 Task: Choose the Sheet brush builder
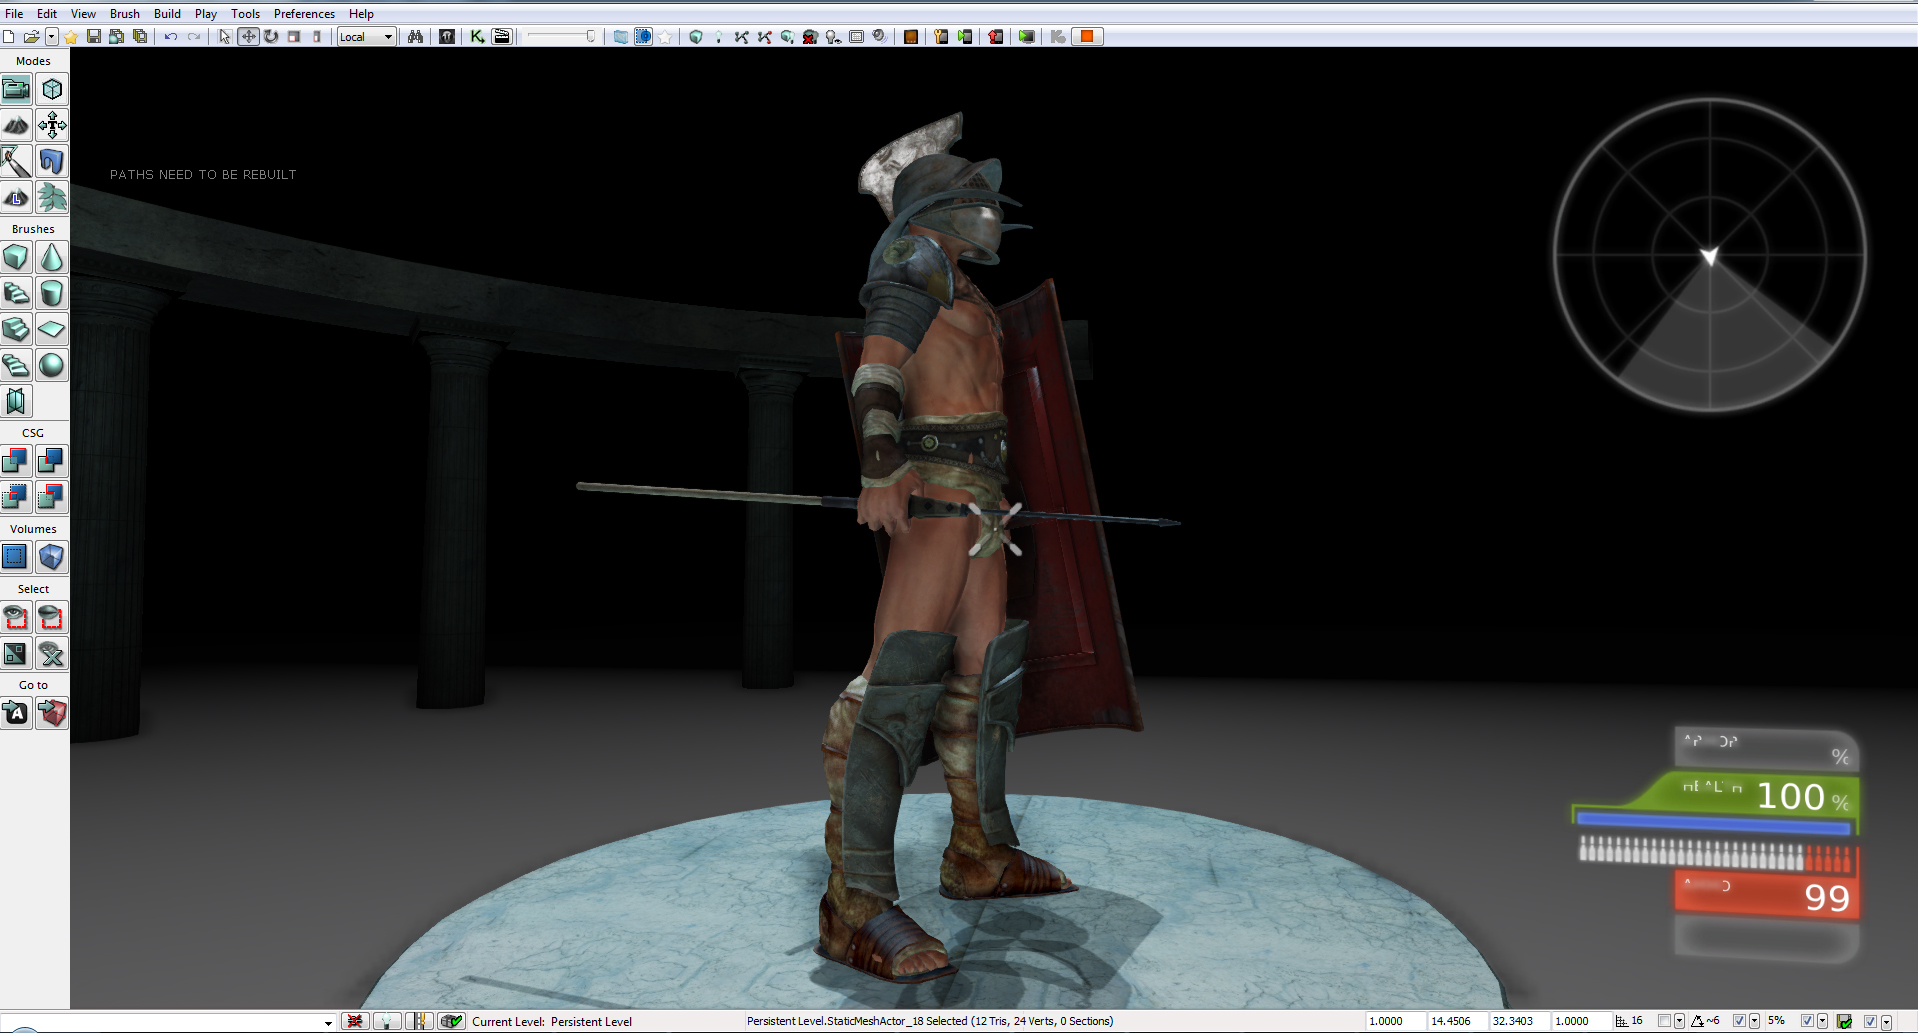click(52, 330)
